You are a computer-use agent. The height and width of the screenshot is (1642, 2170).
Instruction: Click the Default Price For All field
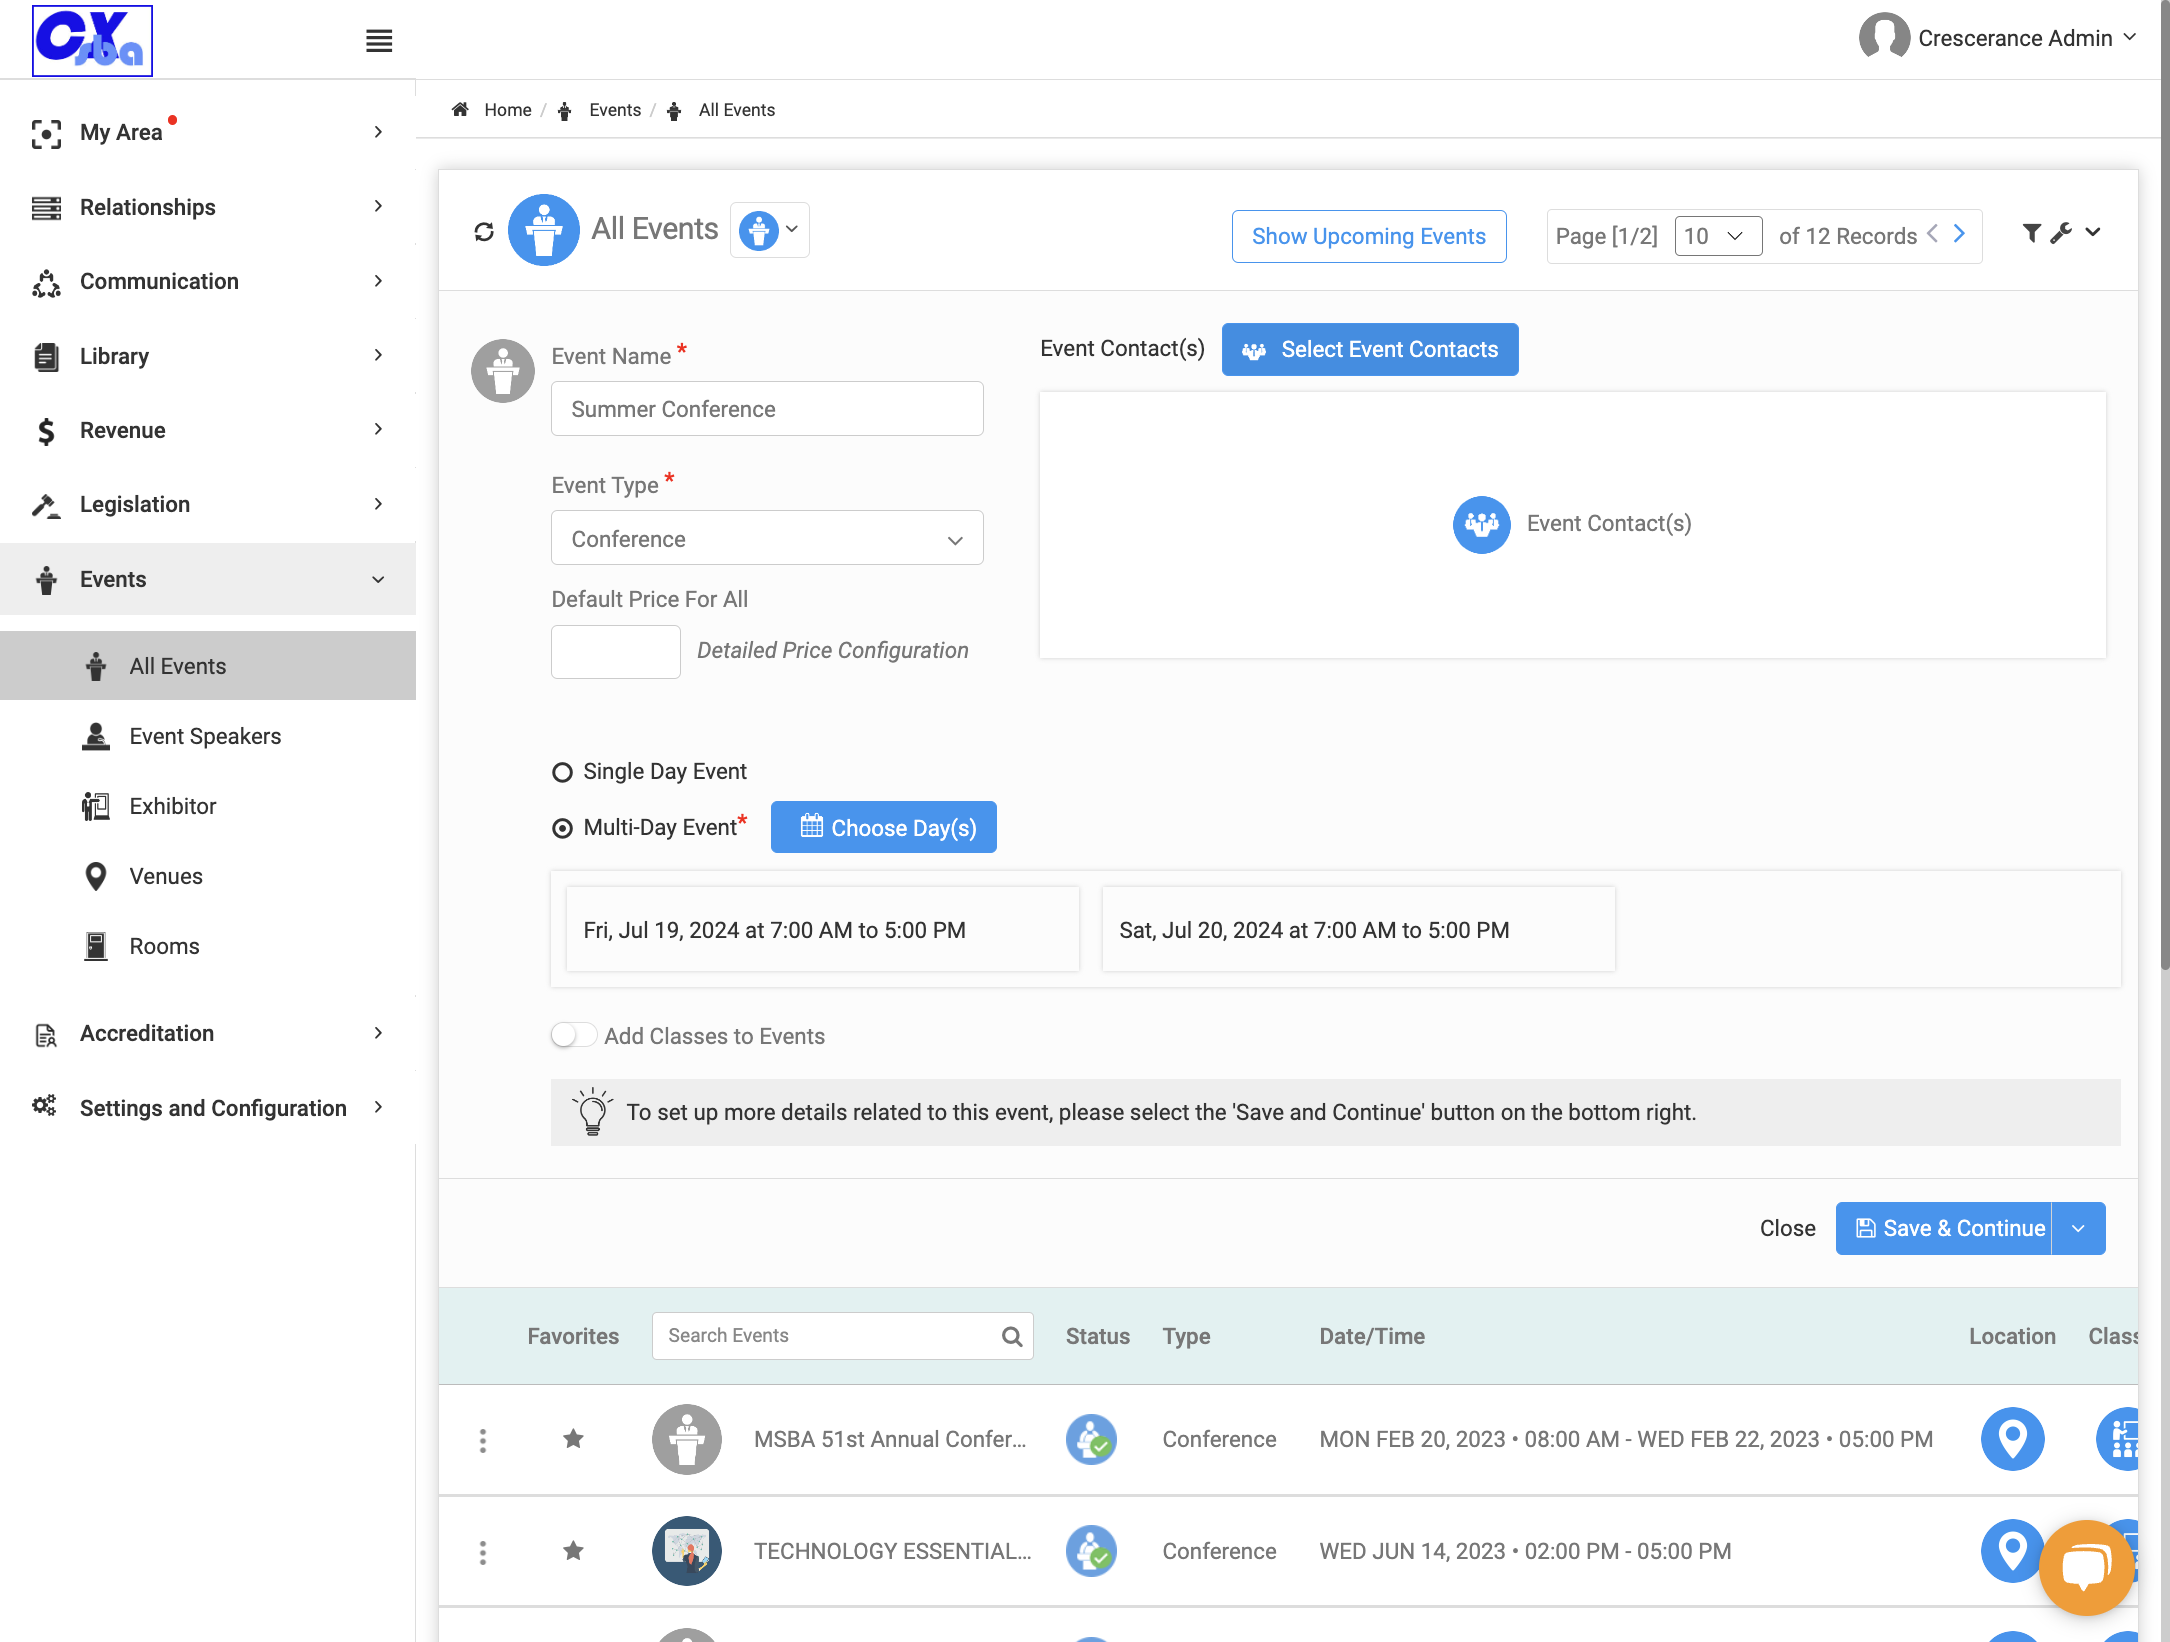click(x=616, y=652)
